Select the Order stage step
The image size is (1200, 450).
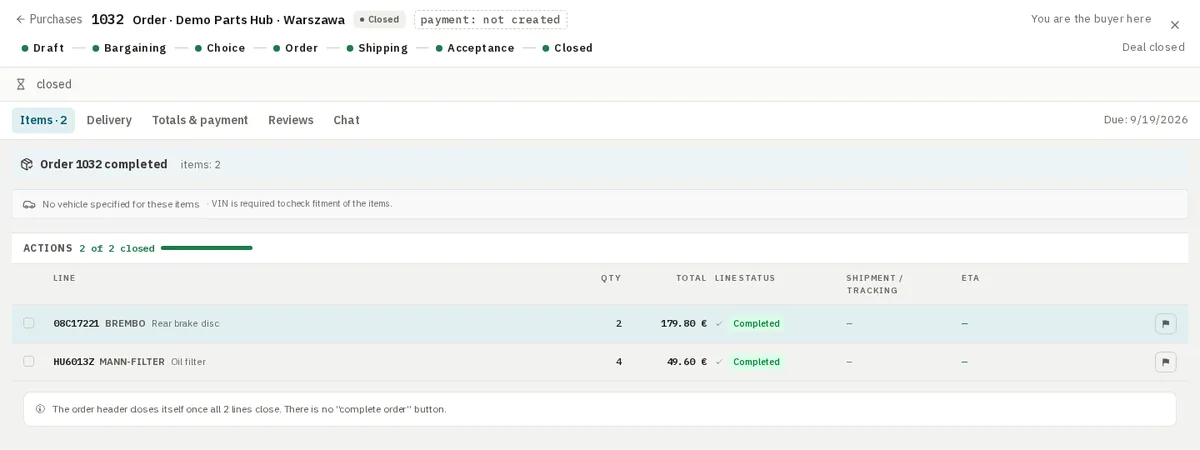[296, 48]
